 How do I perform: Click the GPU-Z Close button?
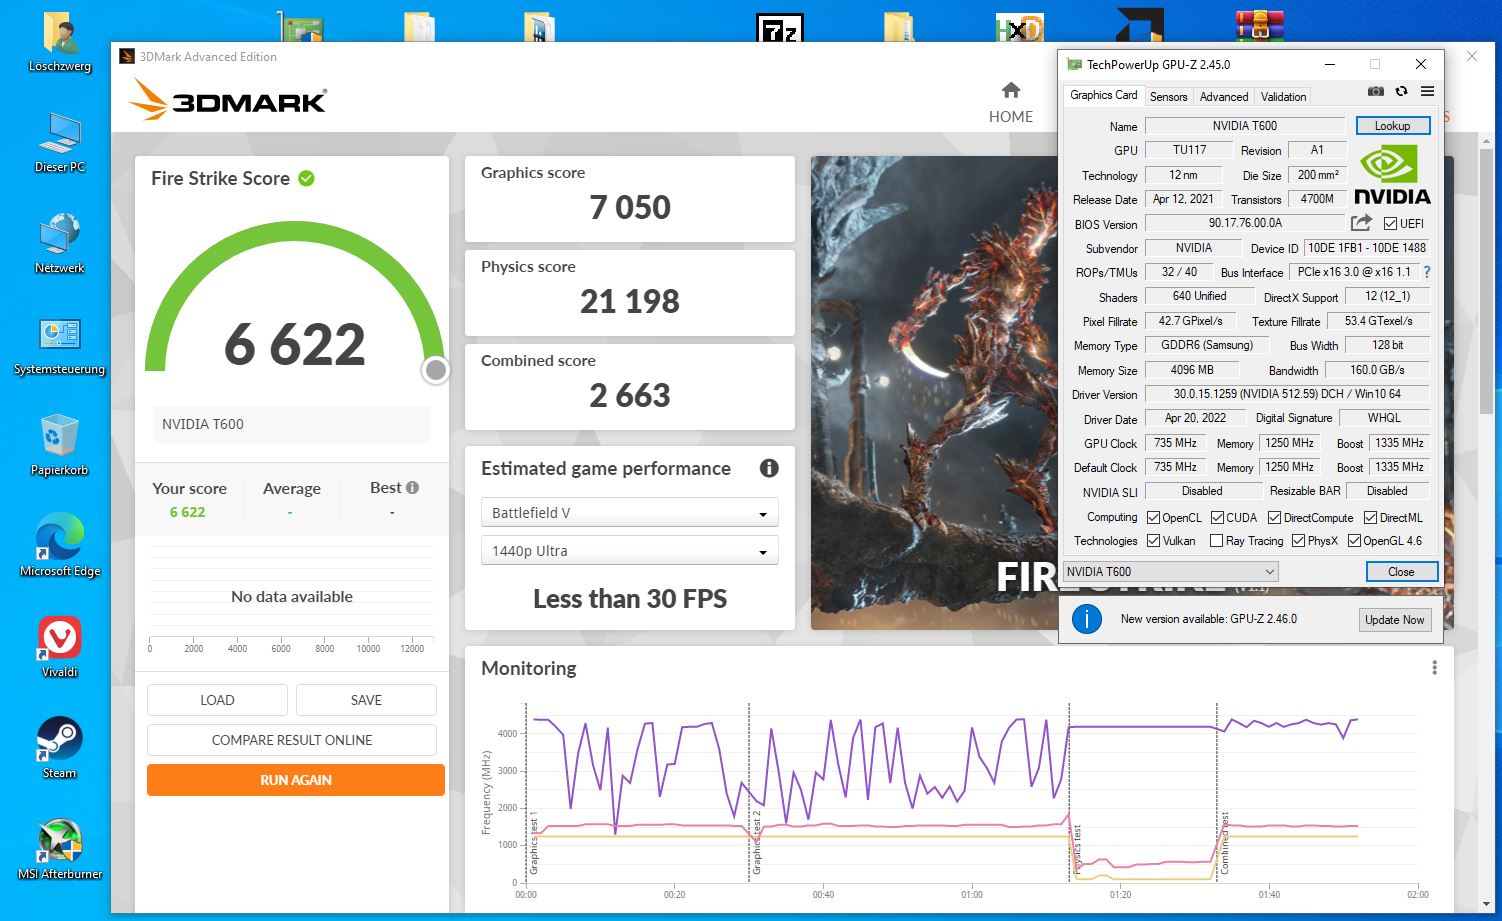click(x=1401, y=572)
